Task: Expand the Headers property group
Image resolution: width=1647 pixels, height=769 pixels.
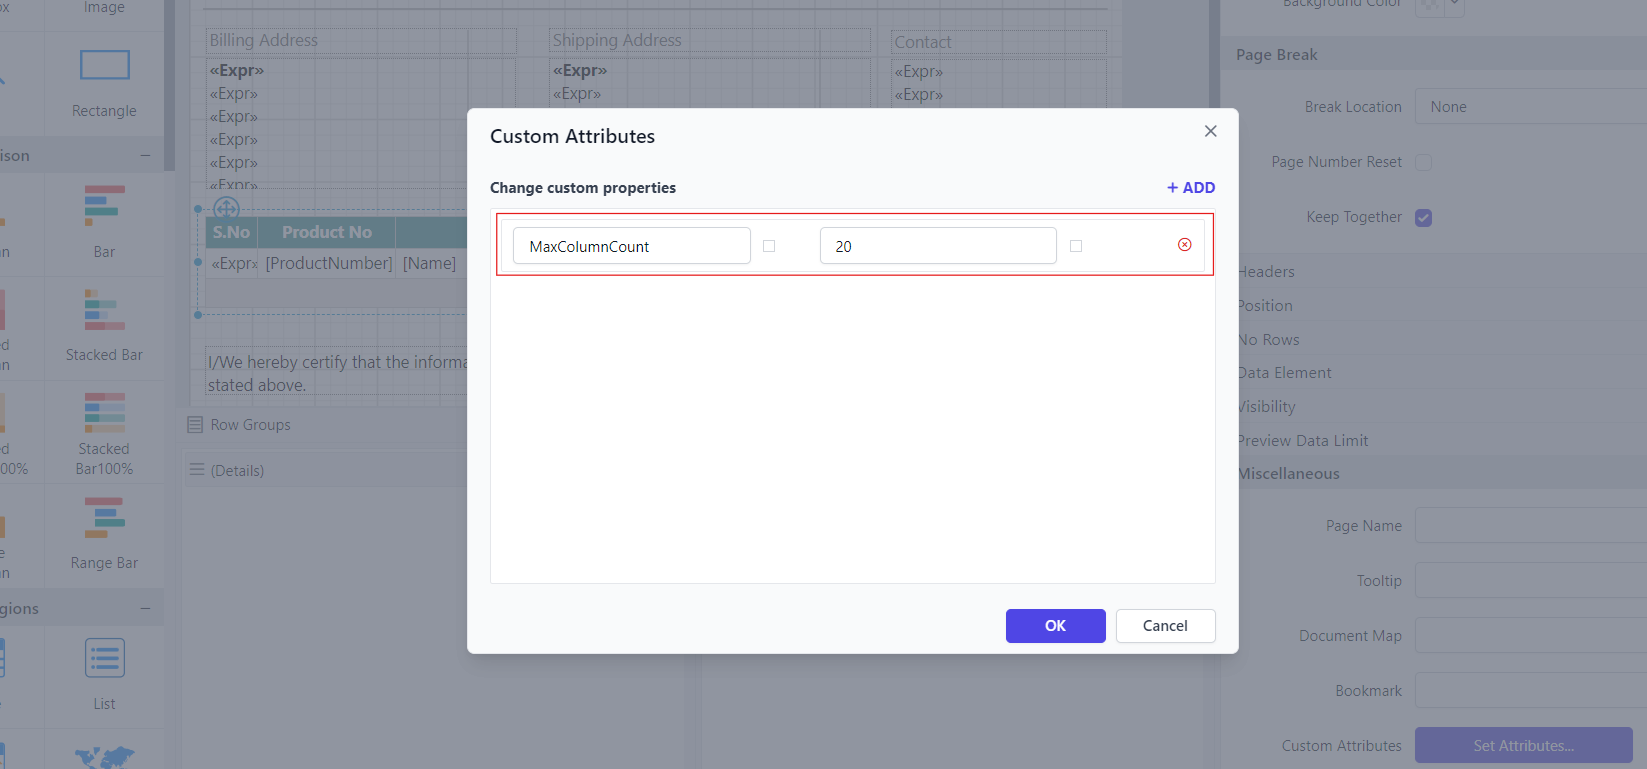Action: 1266,272
